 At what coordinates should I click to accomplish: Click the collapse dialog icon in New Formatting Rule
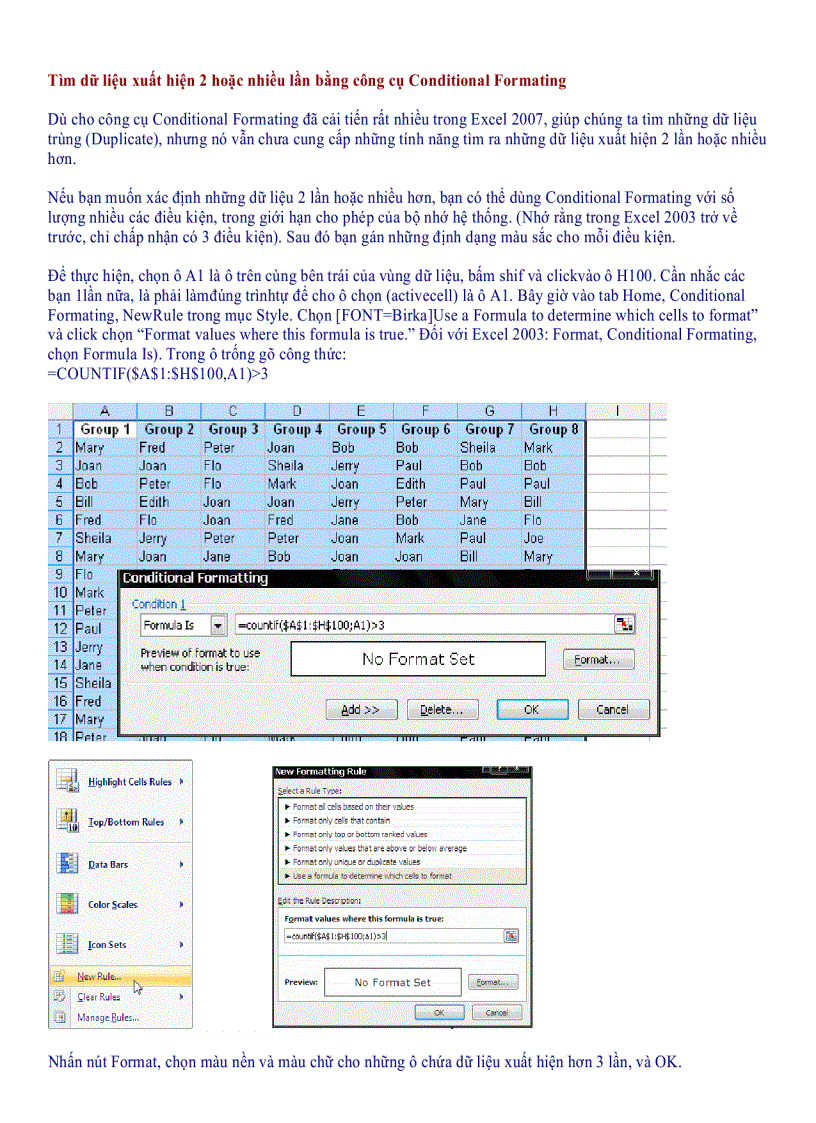click(512, 936)
